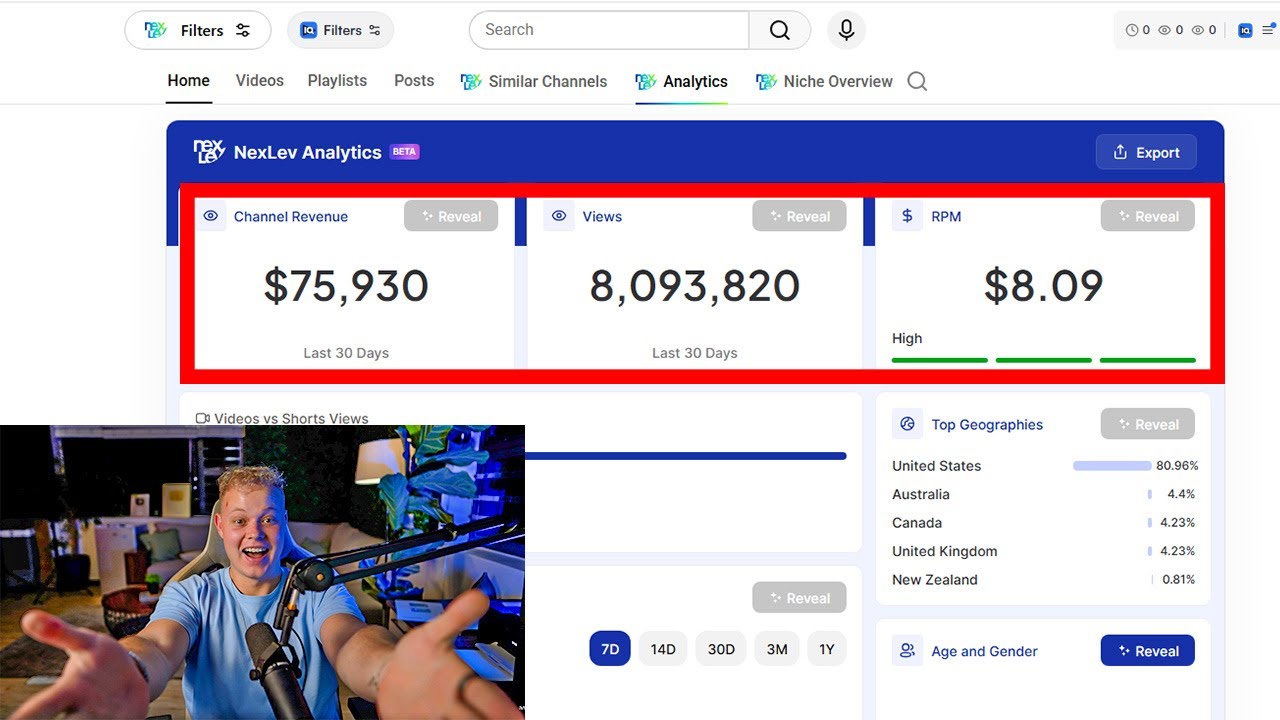Reveal the Top Geographies card
The image size is (1280, 720).
(x=1148, y=424)
